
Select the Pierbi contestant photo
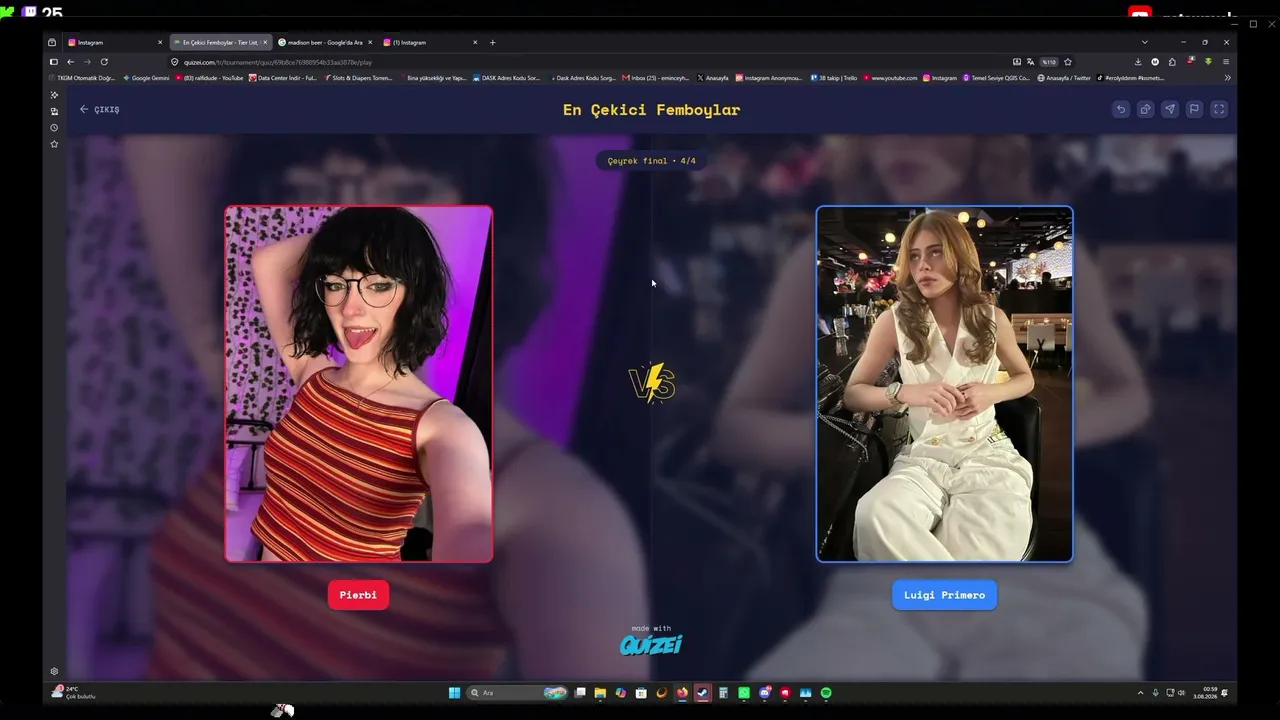tap(359, 384)
